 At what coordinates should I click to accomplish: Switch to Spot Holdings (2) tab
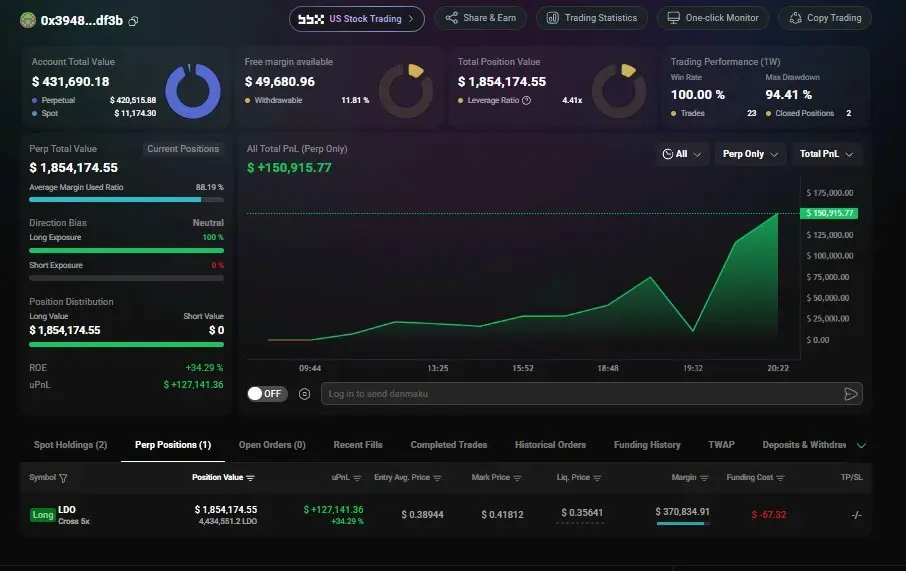(x=70, y=444)
